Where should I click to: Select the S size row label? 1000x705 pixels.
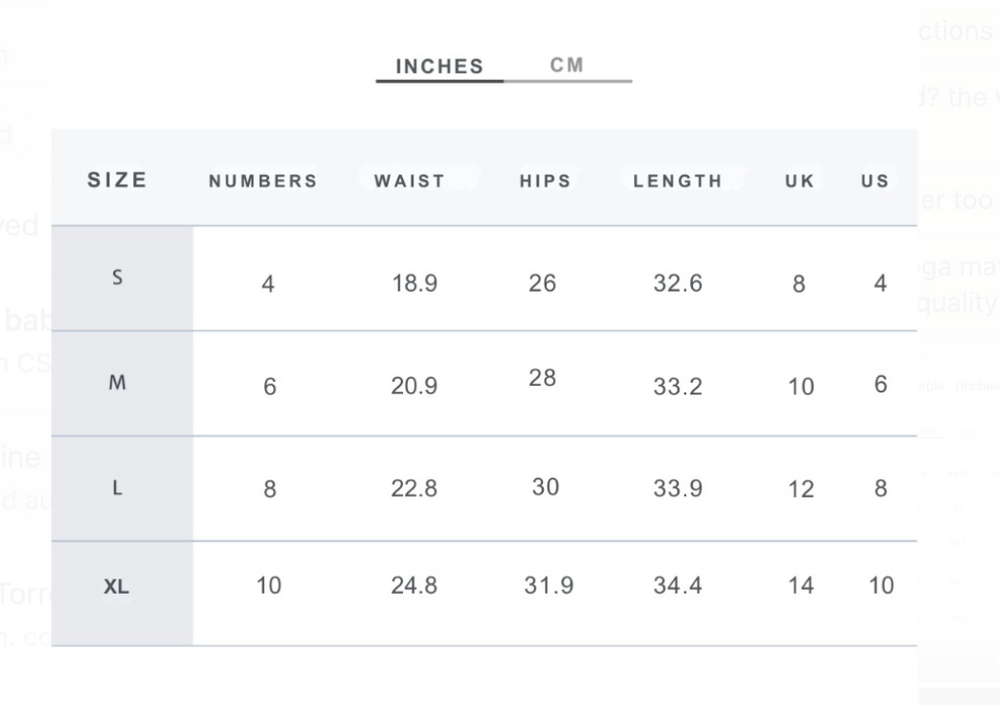point(117,278)
